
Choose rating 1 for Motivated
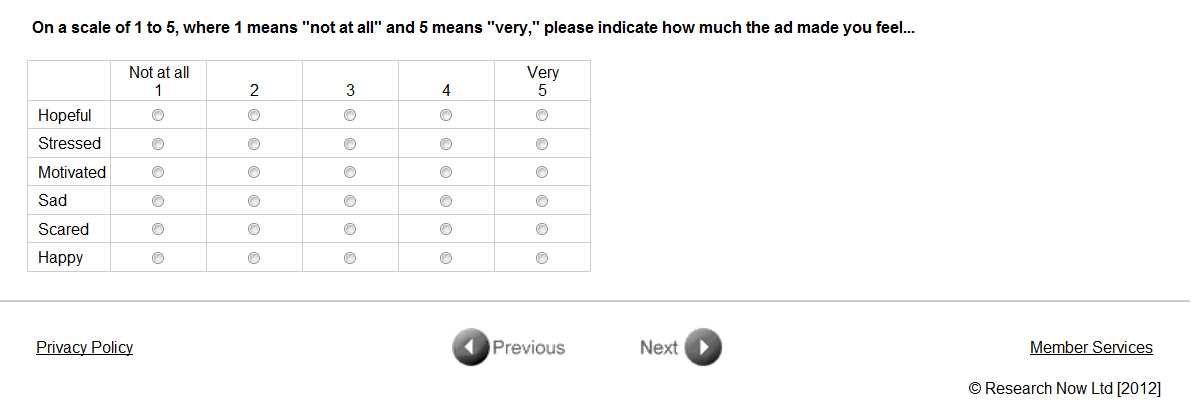(158, 173)
